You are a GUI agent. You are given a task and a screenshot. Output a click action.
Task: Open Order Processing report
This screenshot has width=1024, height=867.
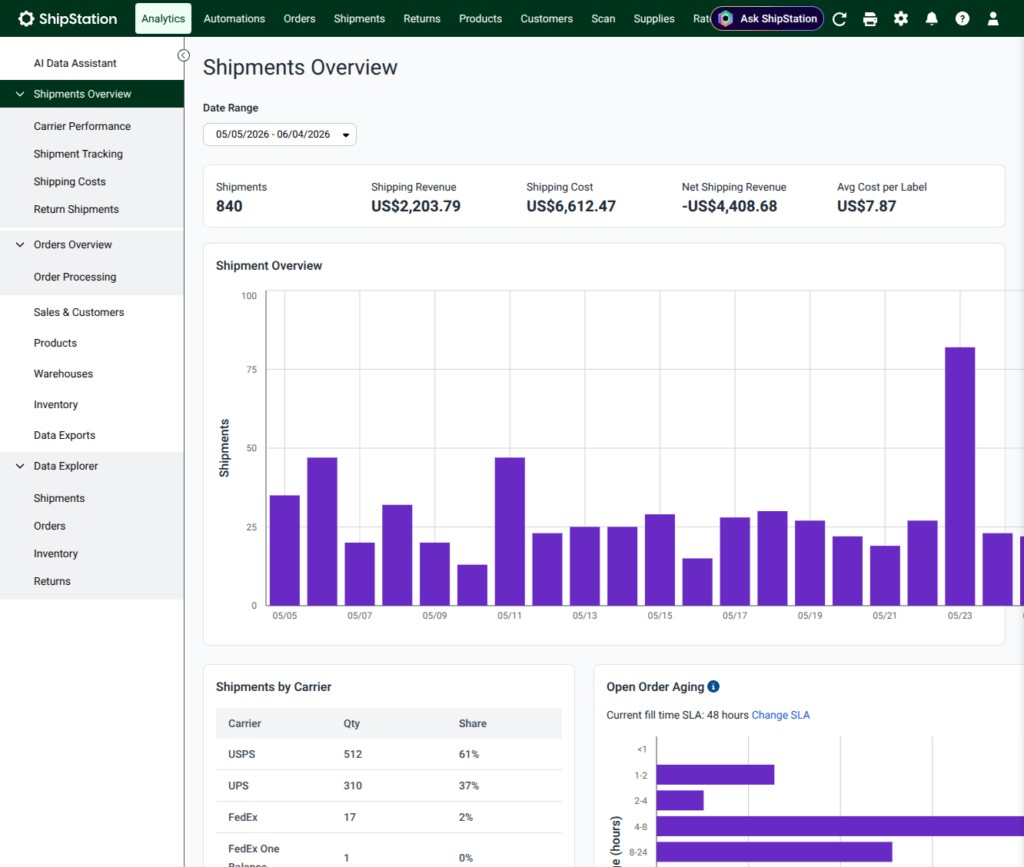pos(74,277)
